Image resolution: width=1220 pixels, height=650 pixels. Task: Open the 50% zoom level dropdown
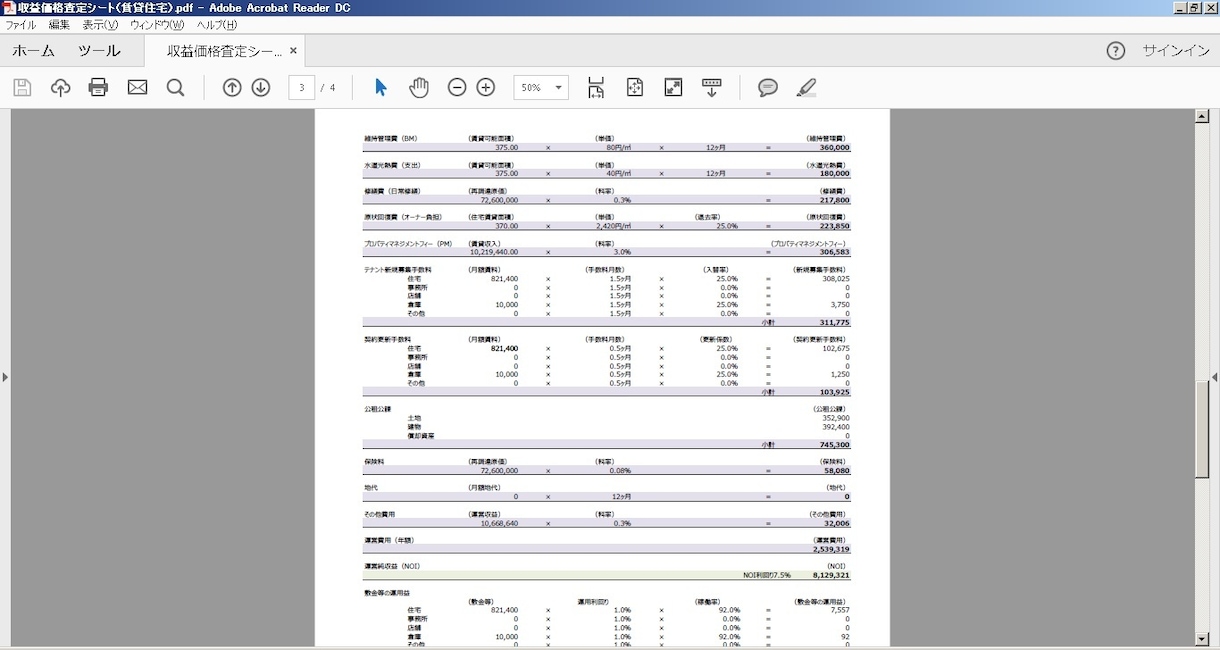[x=541, y=88]
